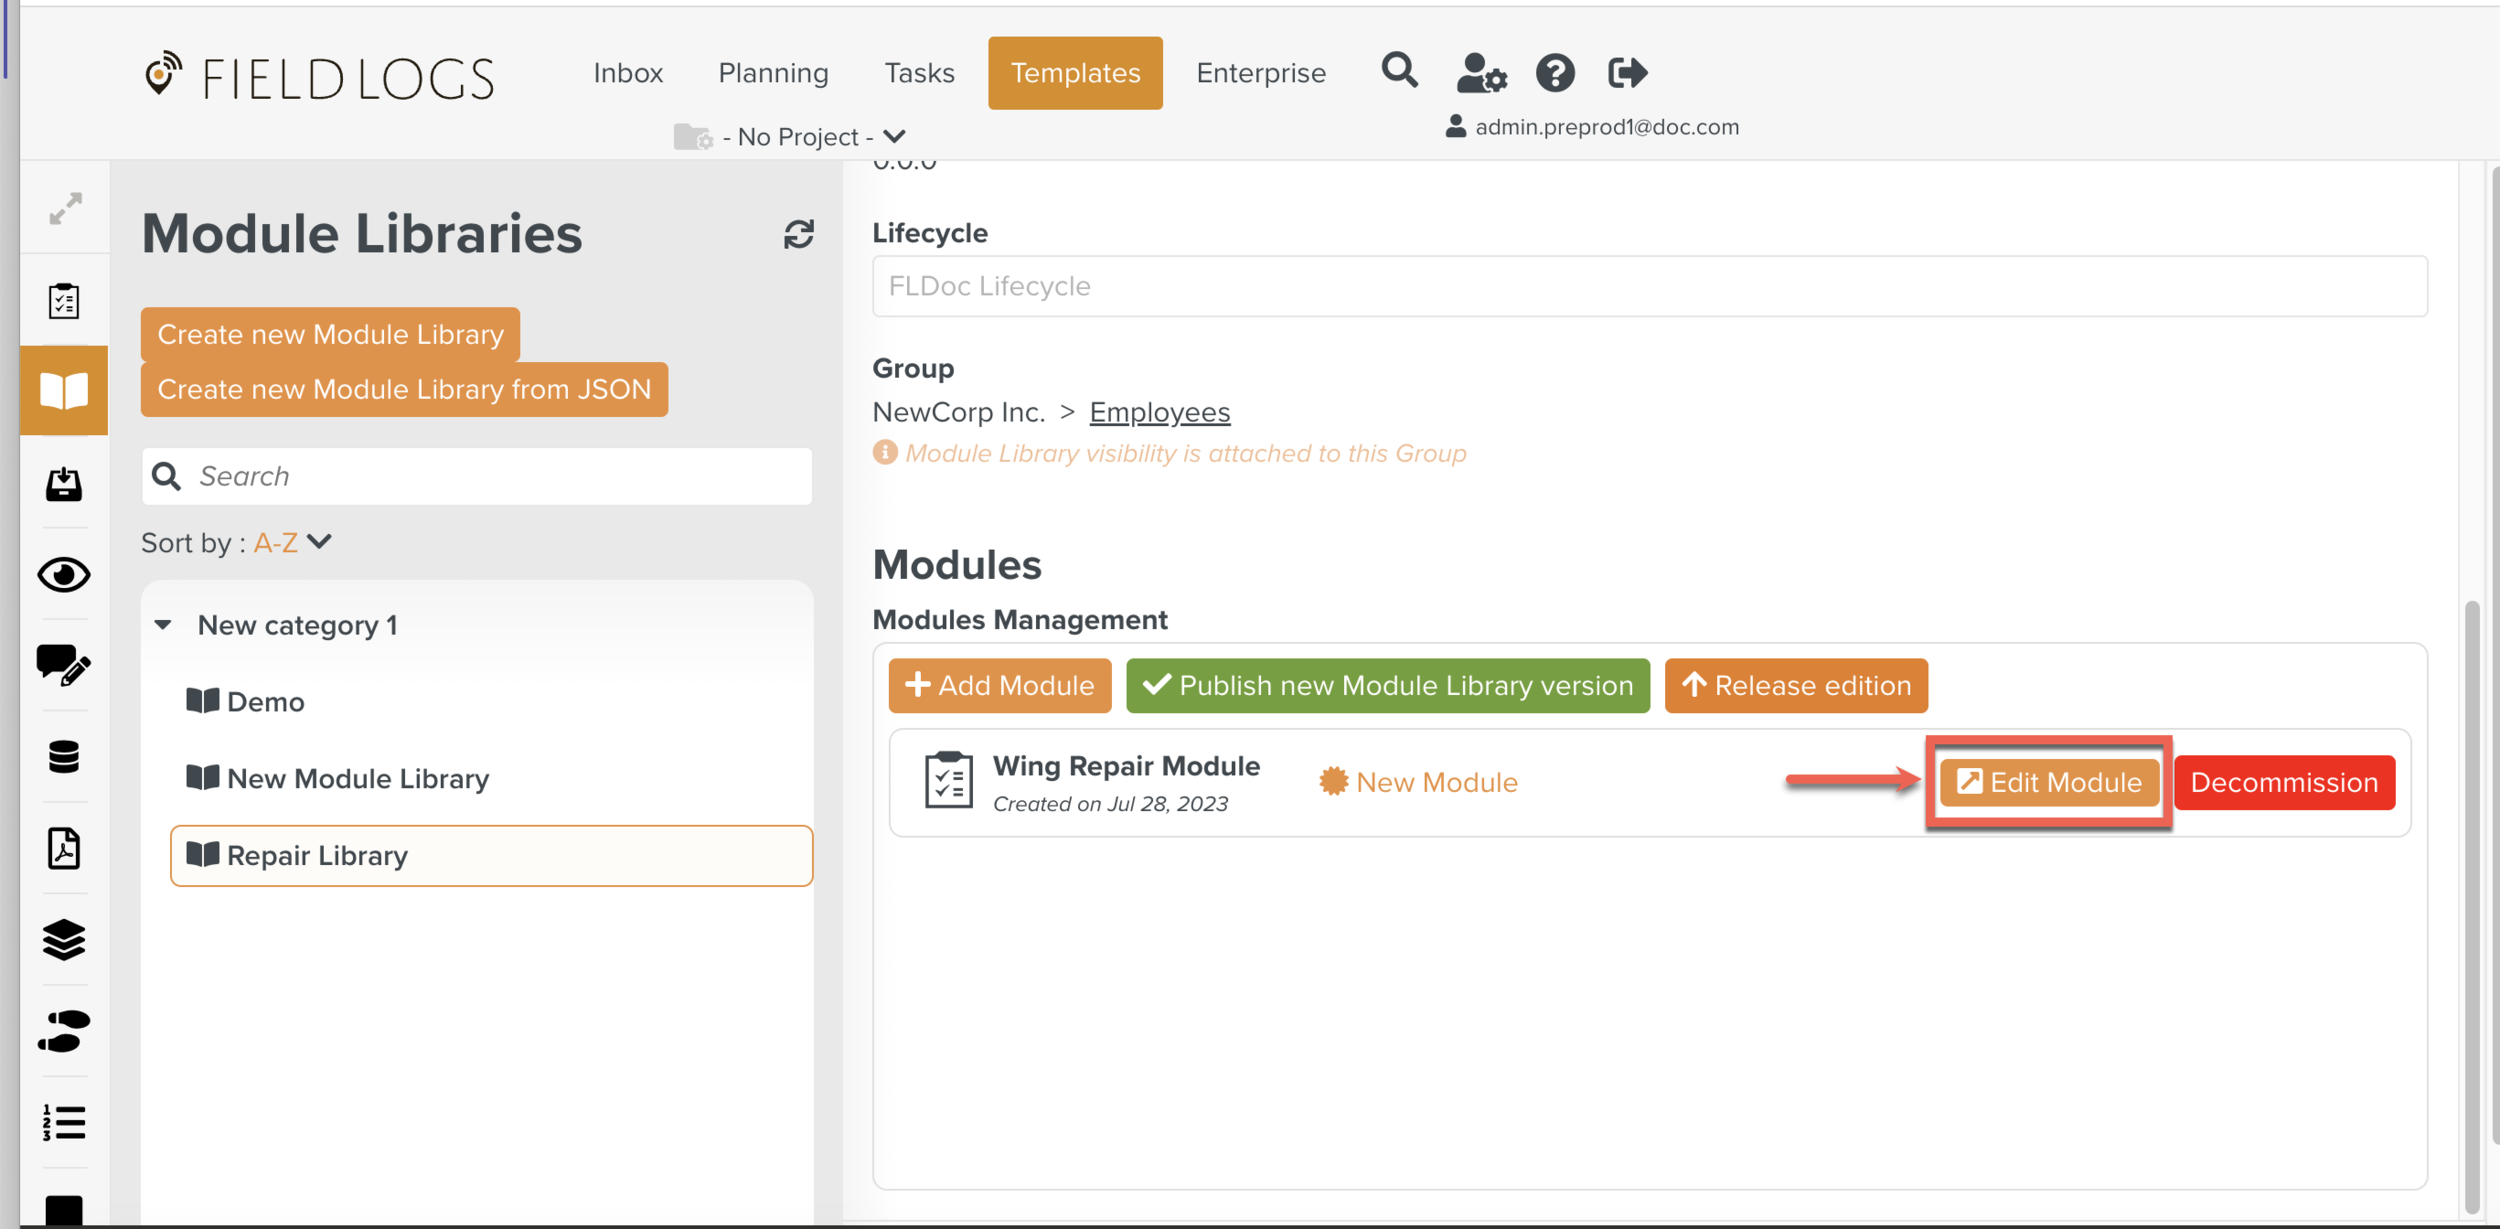Select Demo library in the tree
Screen dimensions: 2500x1229
click(x=265, y=702)
